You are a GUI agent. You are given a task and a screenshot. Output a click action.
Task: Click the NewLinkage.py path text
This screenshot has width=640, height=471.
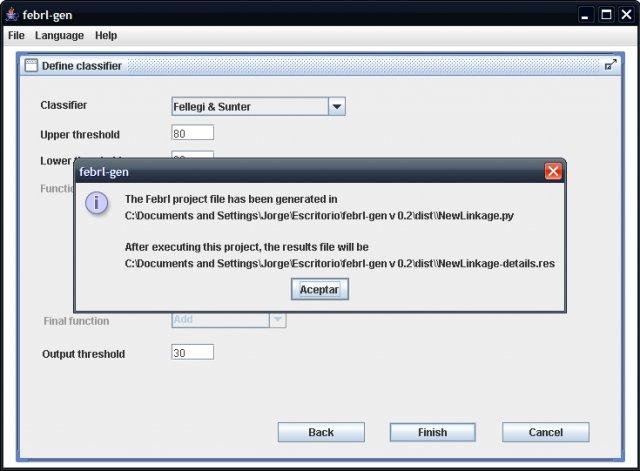[319, 216]
